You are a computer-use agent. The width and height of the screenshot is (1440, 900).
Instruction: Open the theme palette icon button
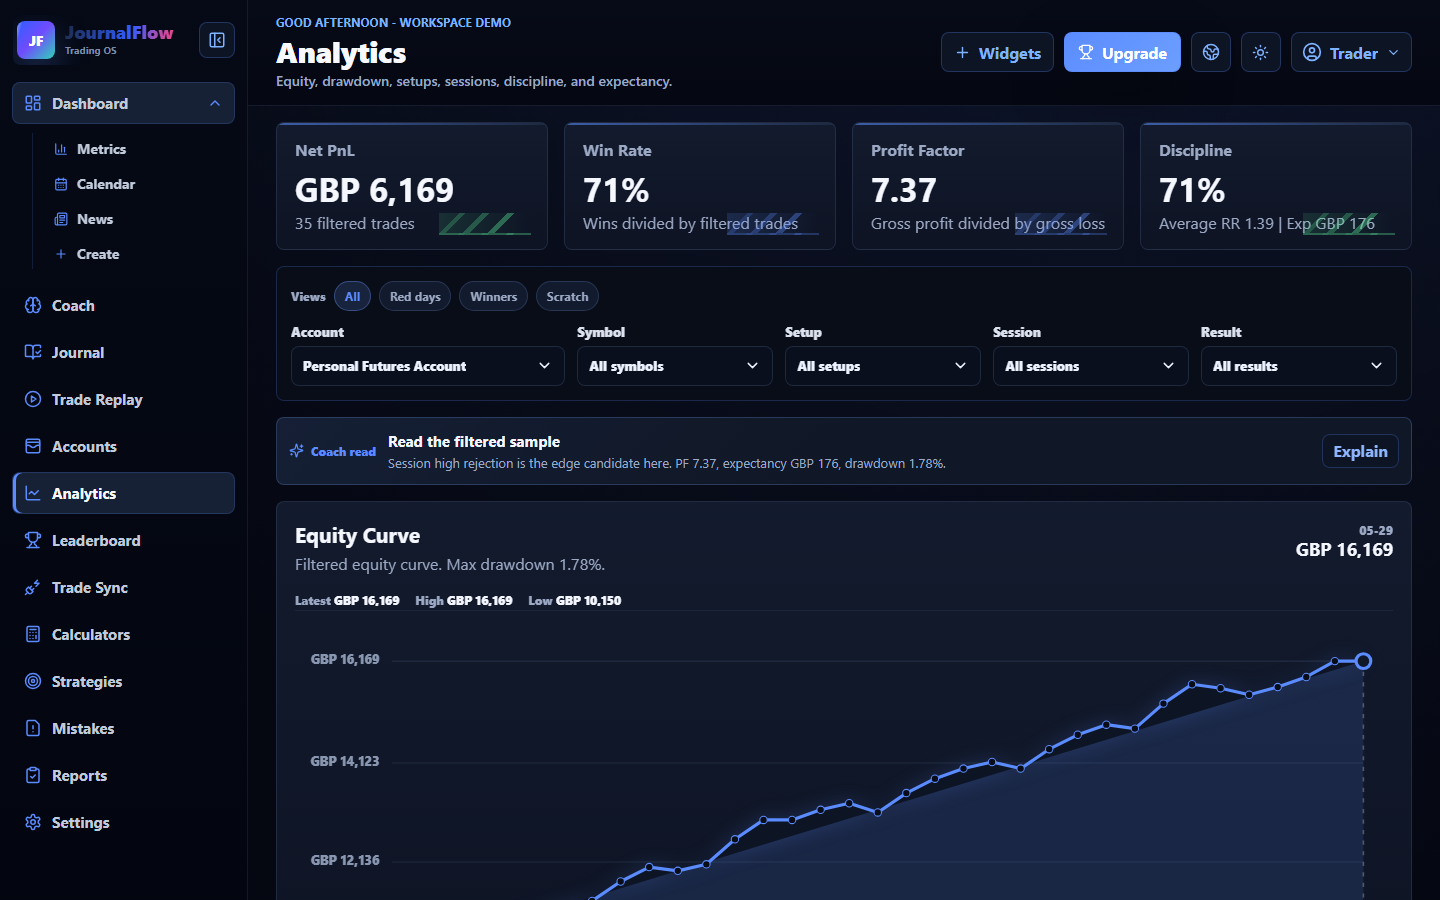click(x=1211, y=52)
